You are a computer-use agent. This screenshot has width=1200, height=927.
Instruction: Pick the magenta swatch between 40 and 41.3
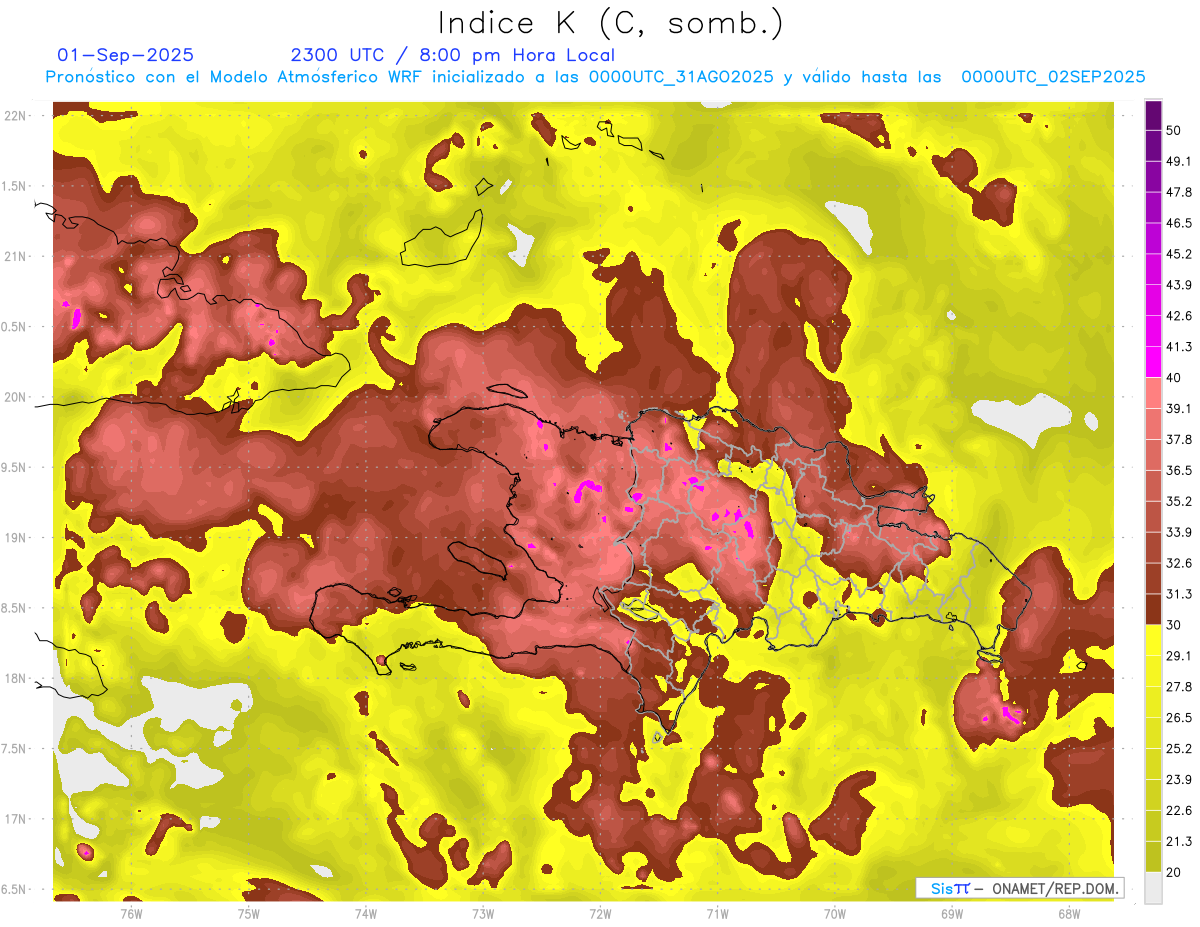[x=1153, y=362]
